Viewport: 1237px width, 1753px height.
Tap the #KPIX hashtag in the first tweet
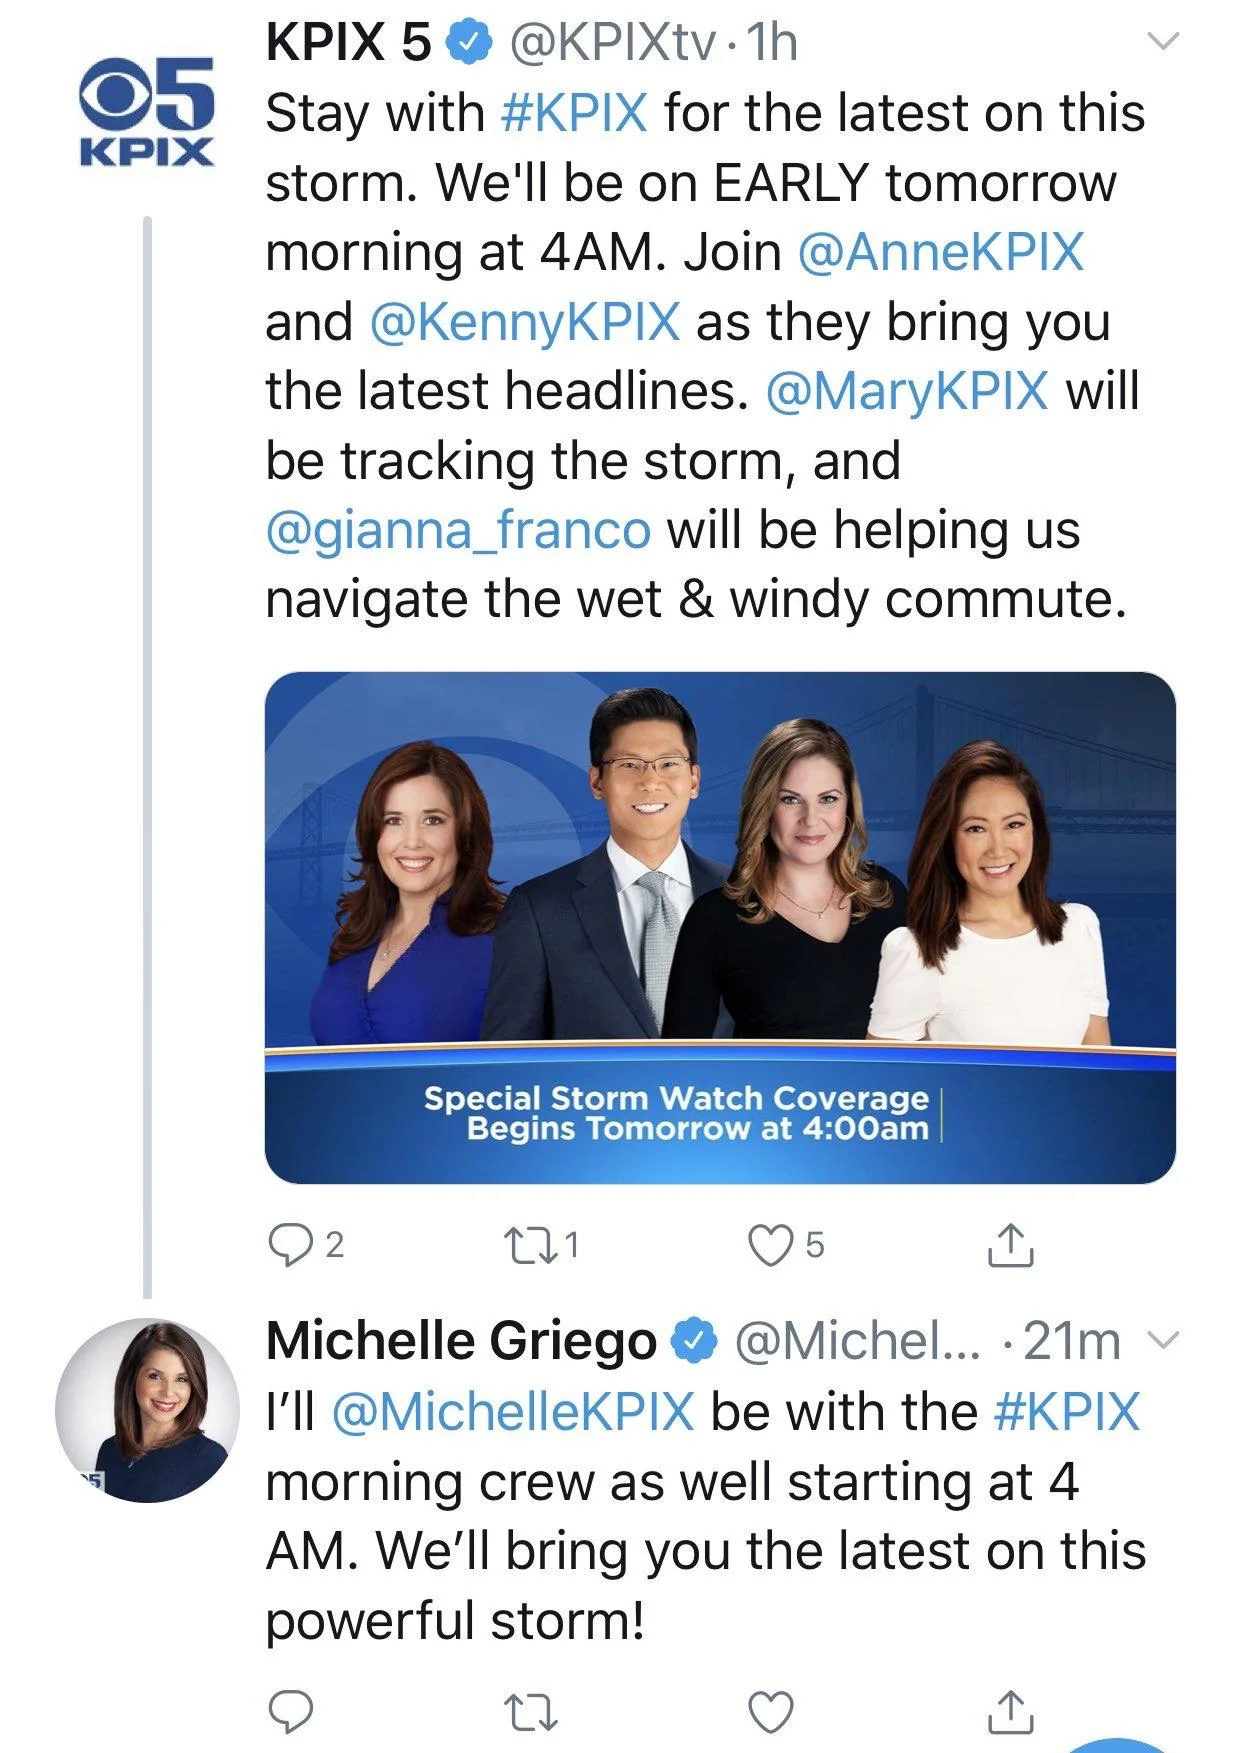point(574,112)
